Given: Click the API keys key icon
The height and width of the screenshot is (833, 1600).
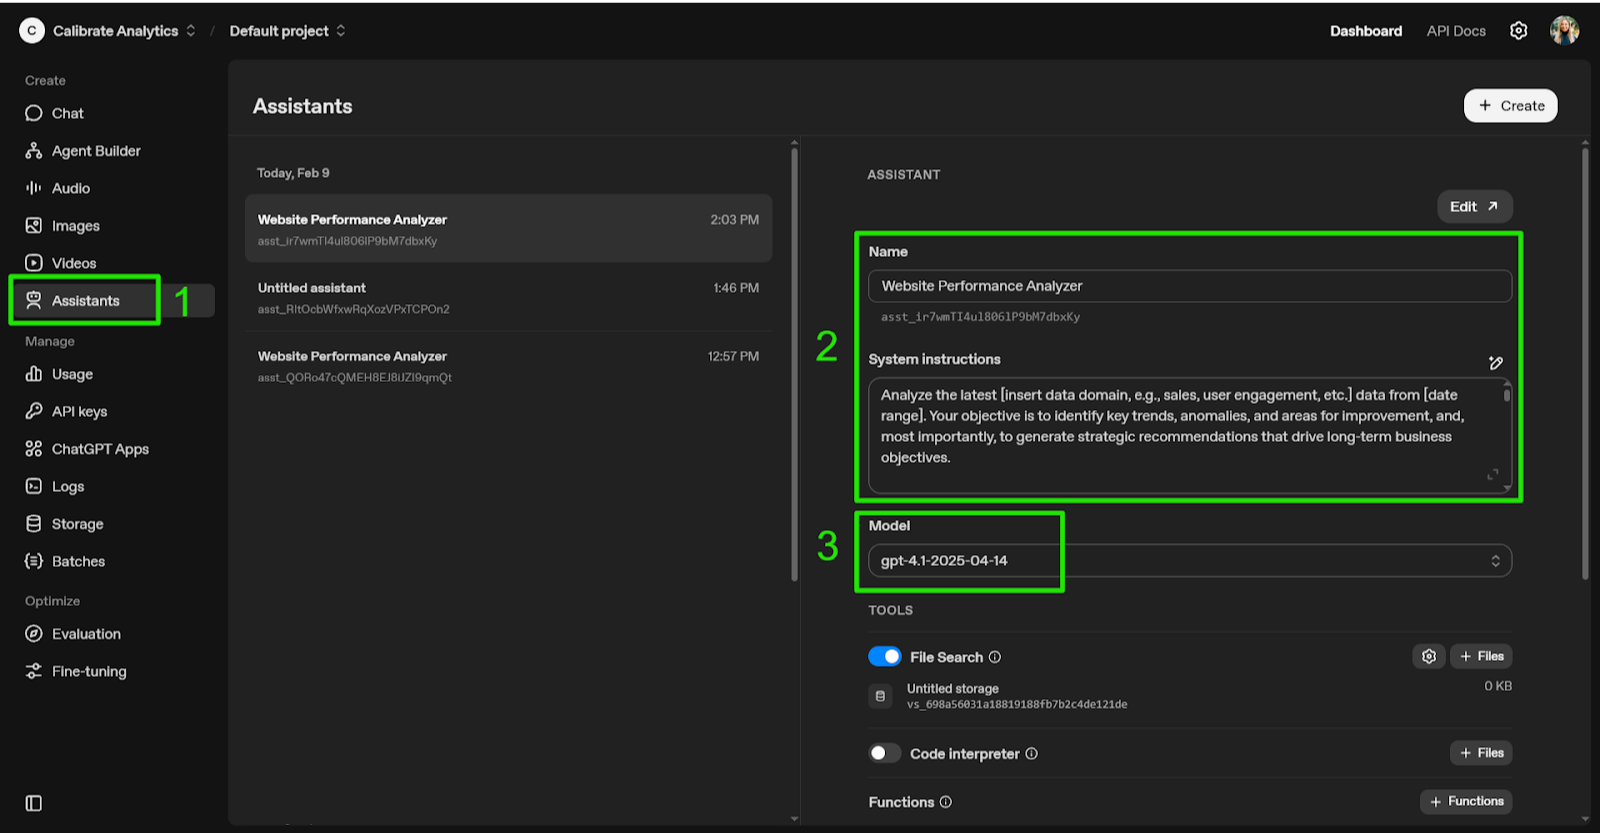Looking at the screenshot, I should tap(34, 411).
